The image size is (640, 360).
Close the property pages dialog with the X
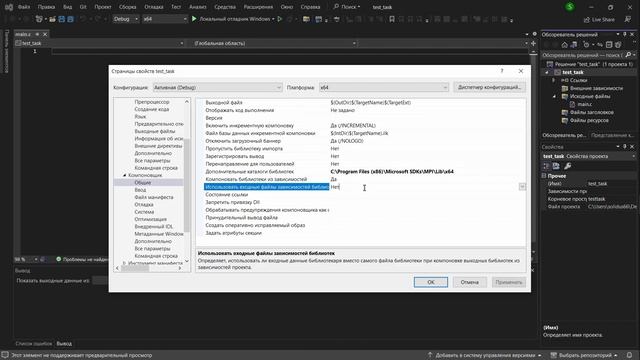pyautogui.click(x=521, y=71)
